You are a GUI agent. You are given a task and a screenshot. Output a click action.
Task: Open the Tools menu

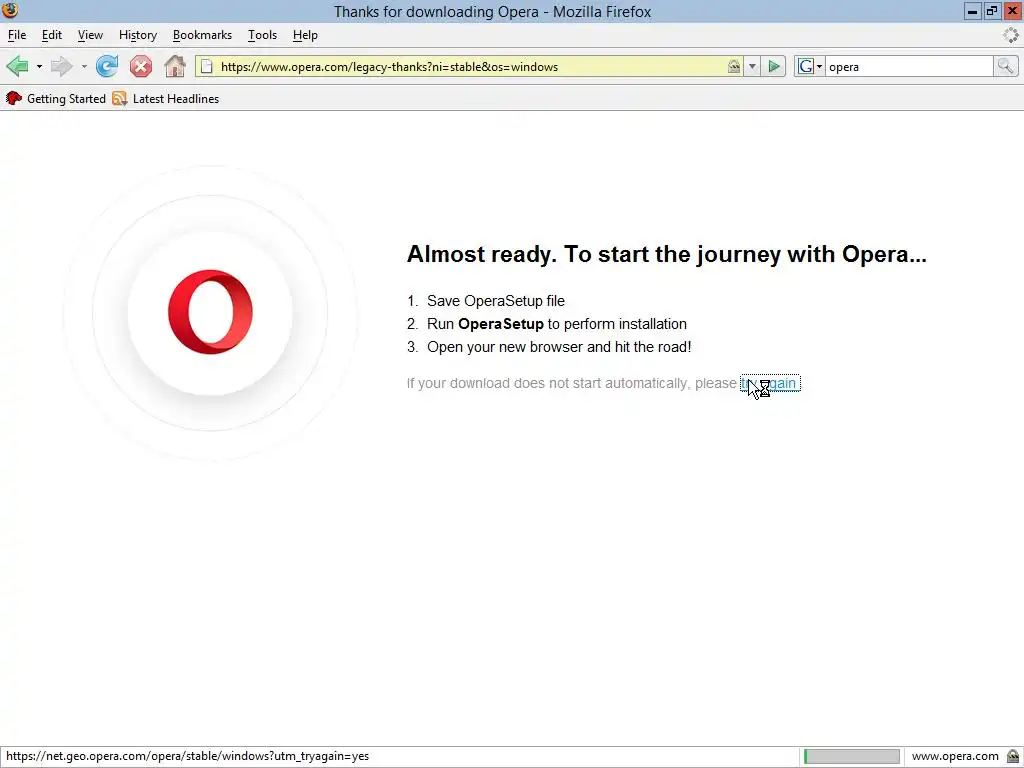tap(263, 35)
